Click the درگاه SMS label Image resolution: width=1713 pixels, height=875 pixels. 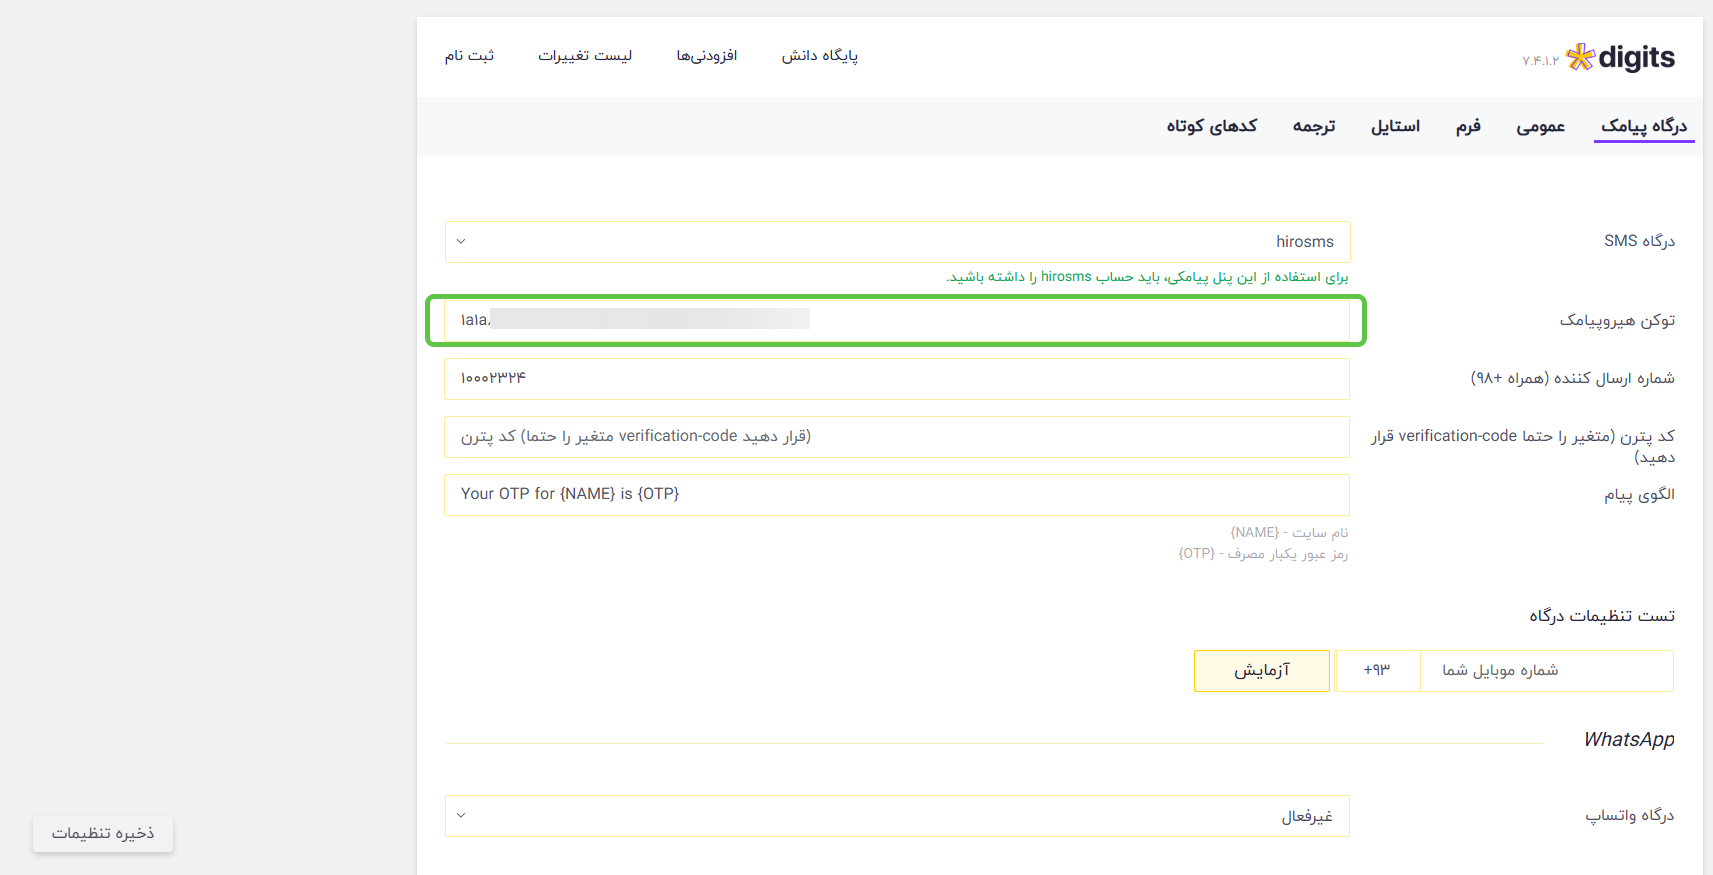point(1639,241)
